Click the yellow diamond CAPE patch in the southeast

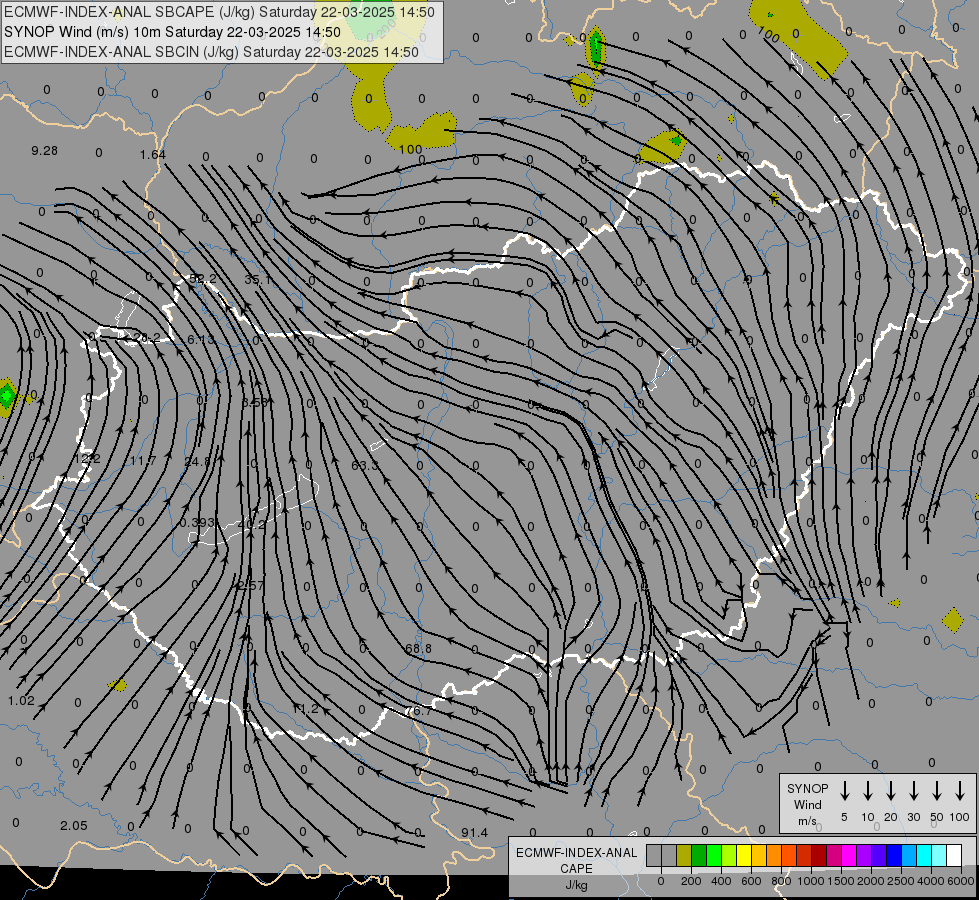953,620
